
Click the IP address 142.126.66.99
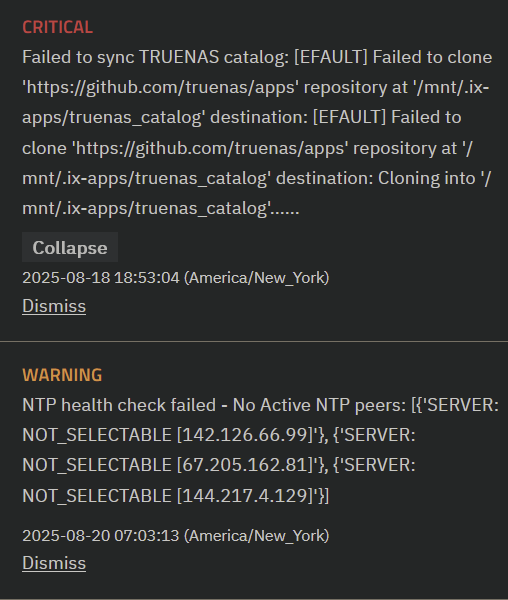click(x=245, y=435)
